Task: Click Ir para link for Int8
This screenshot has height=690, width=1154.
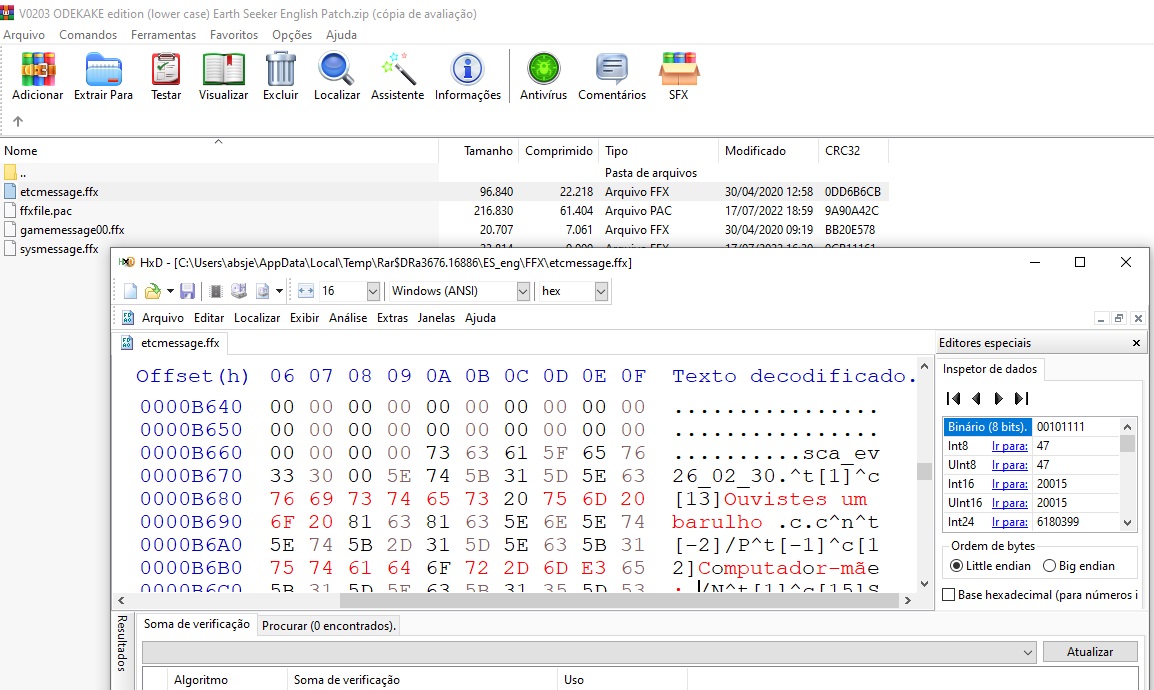Action: (x=1010, y=446)
